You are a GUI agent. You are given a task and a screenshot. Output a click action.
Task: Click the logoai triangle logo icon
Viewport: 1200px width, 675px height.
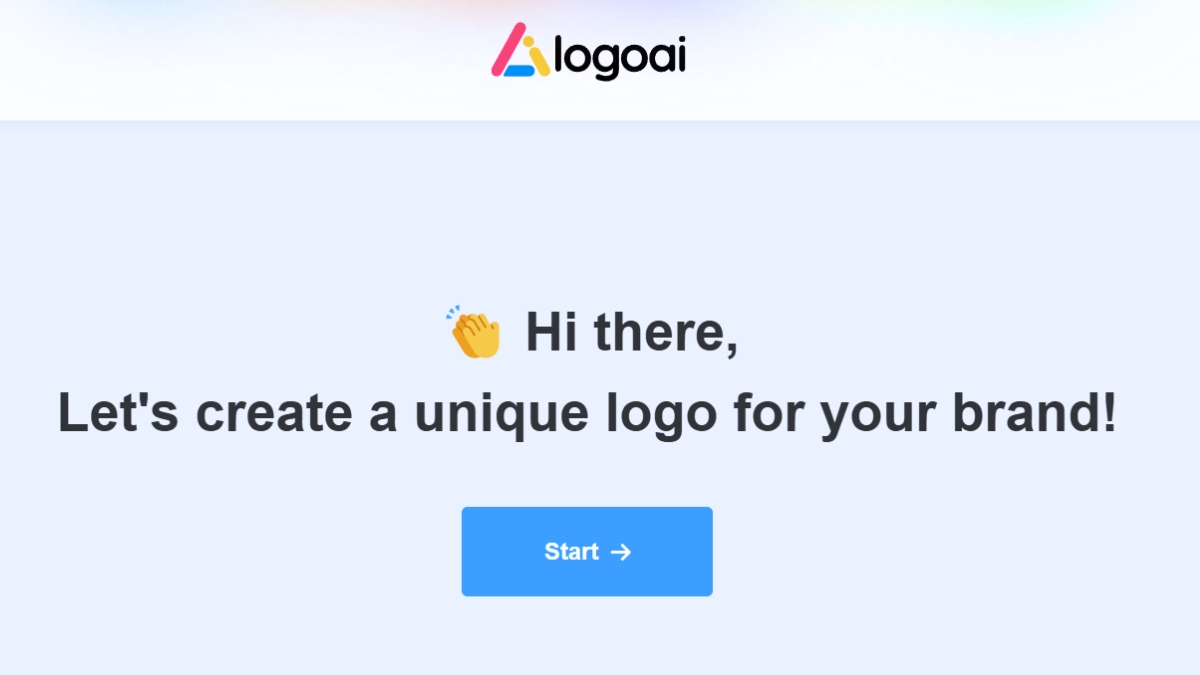point(520,50)
